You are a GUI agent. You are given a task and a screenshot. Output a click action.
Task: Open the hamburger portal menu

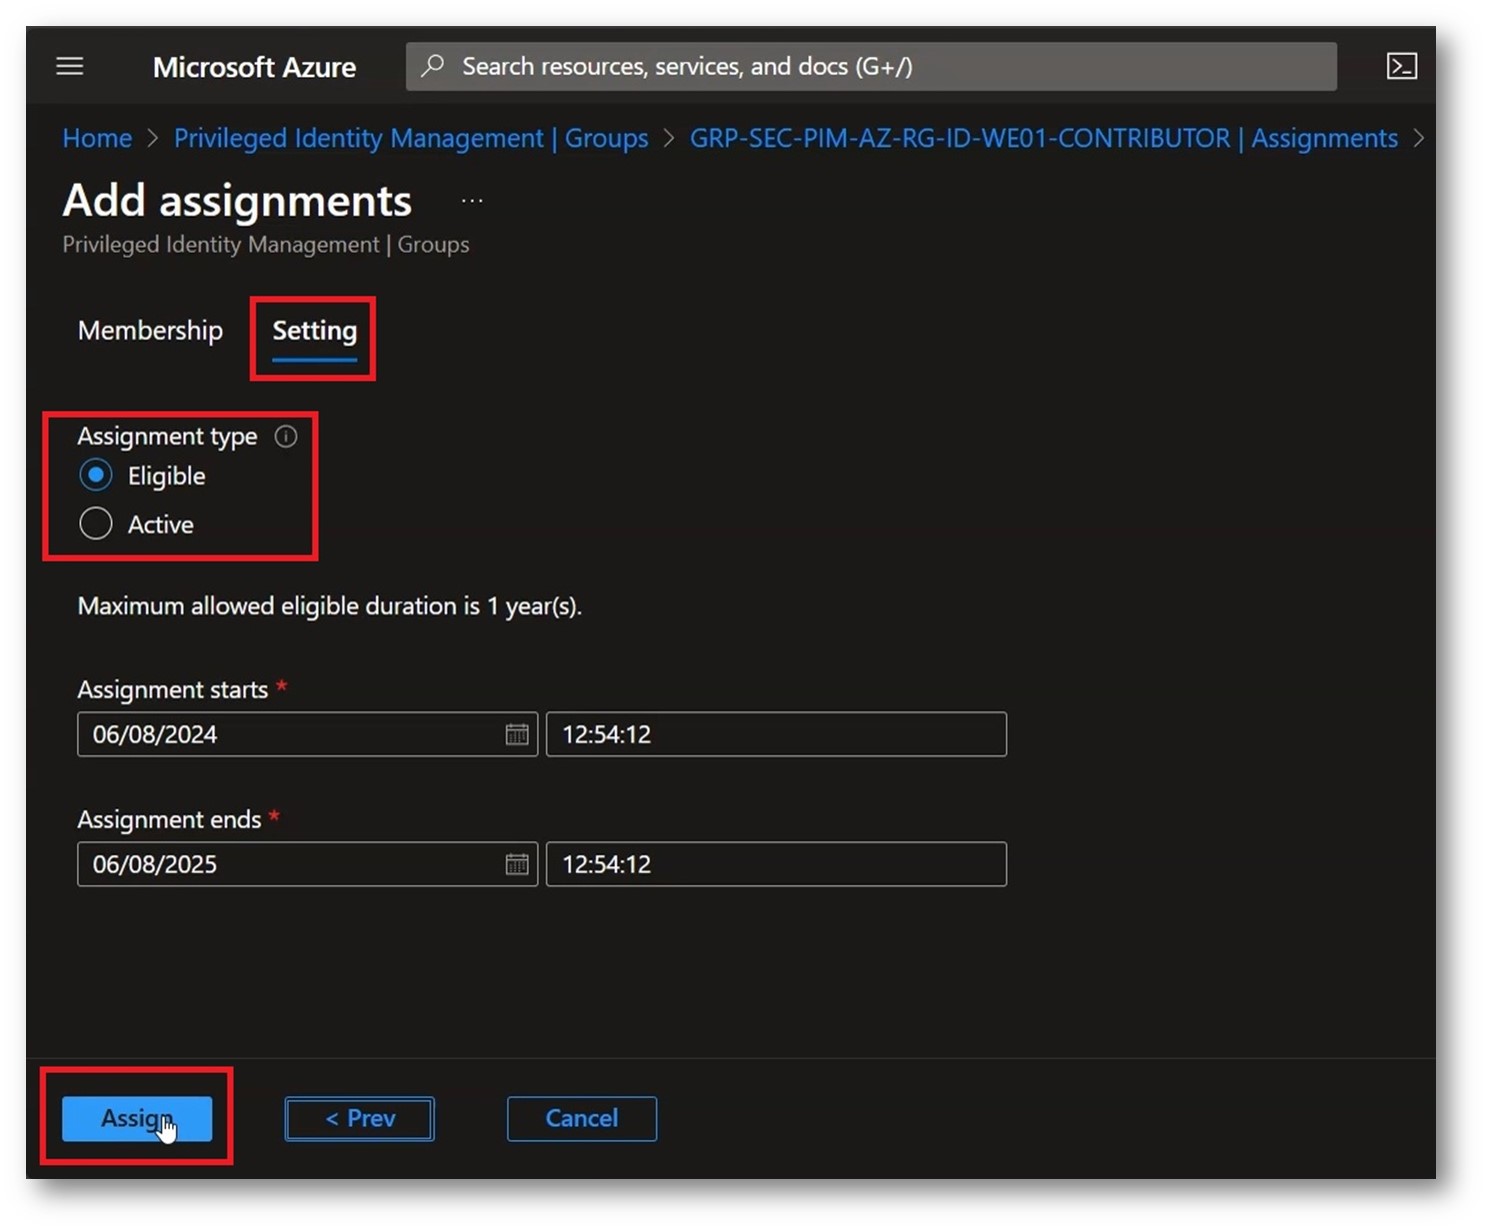69,66
